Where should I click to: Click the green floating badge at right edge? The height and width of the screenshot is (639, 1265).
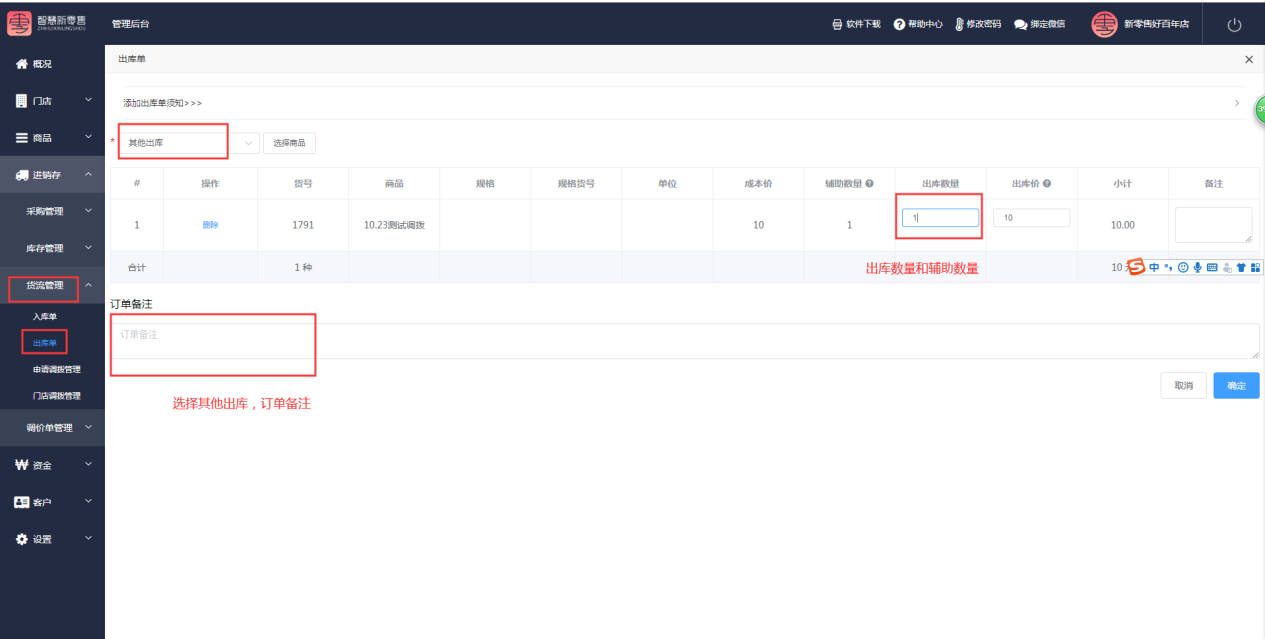click(x=1260, y=108)
